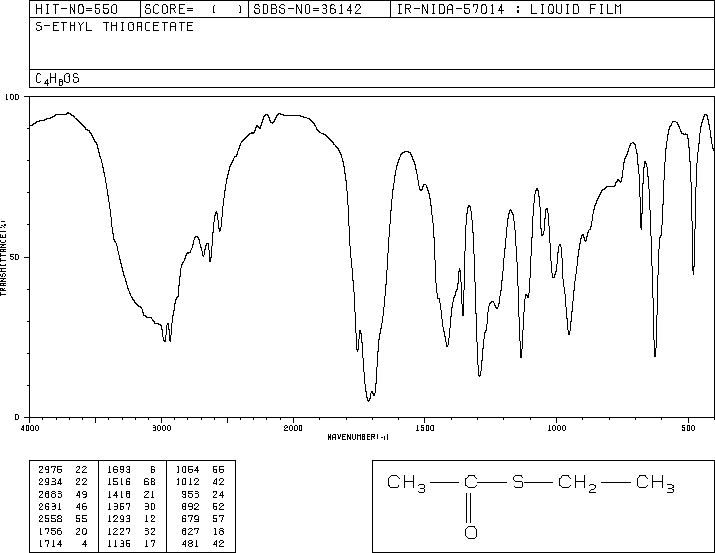Click the S atom in the structure
The width and height of the screenshot is (715, 553).
pos(518,482)
